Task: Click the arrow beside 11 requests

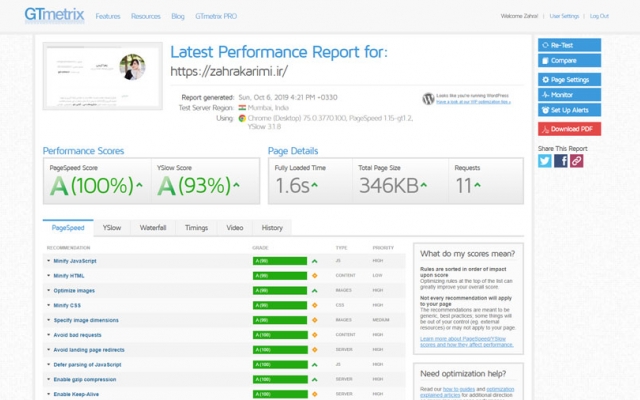Action: pos(477,185)
